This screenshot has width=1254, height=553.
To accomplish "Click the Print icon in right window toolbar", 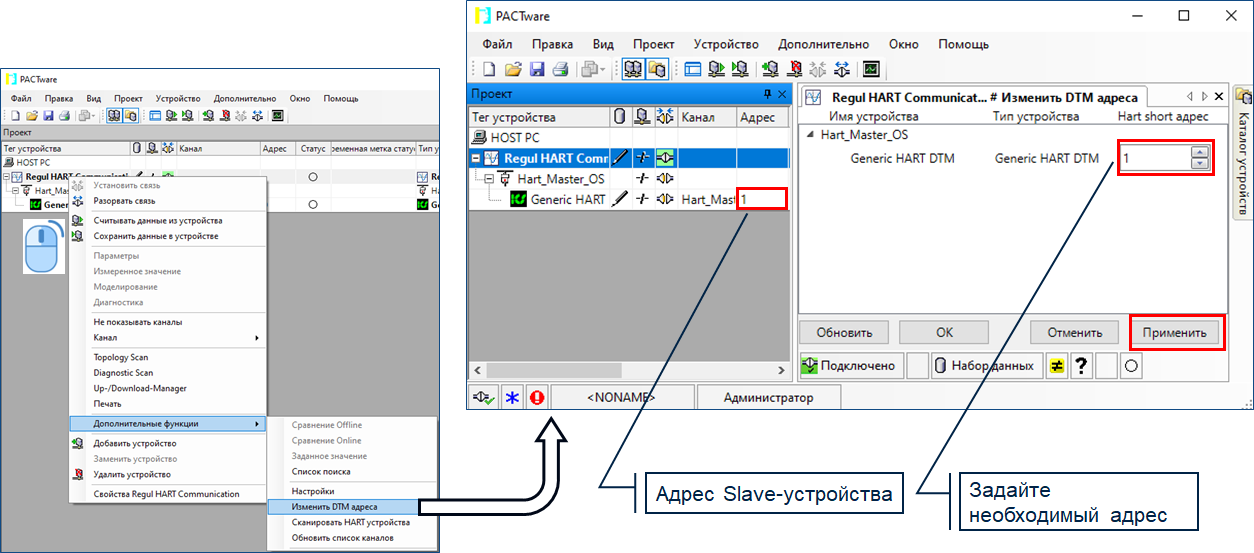I will tap(560, 69).
